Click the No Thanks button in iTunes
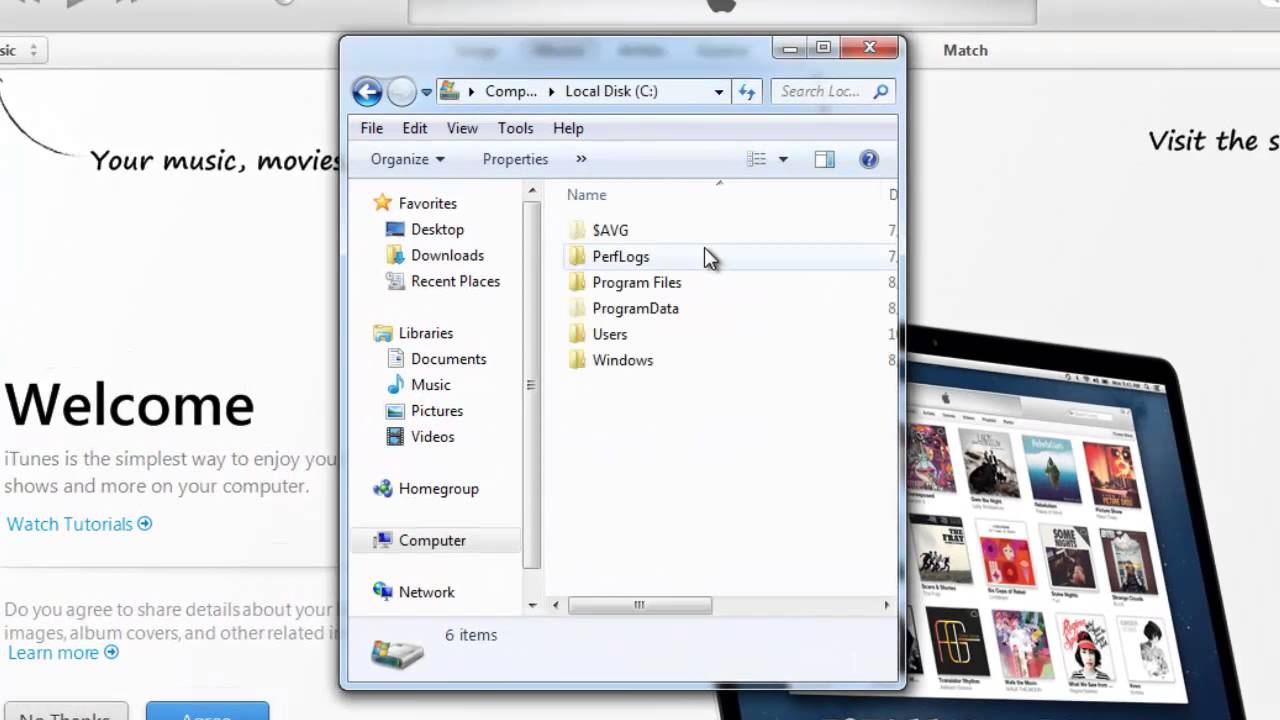This screenshot has height=720, width=1280. [64, 711]
